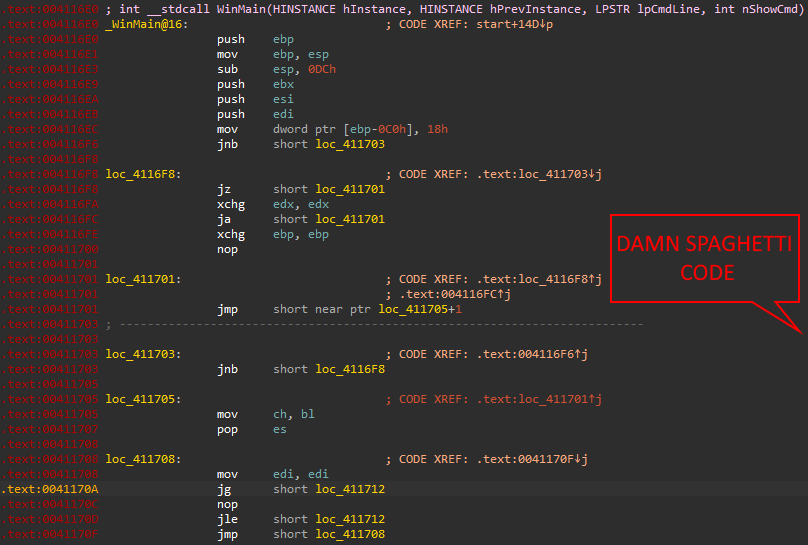Click the nop at address 0041170C
Viewport: 808px width, 545px height.
coord(227,504)
